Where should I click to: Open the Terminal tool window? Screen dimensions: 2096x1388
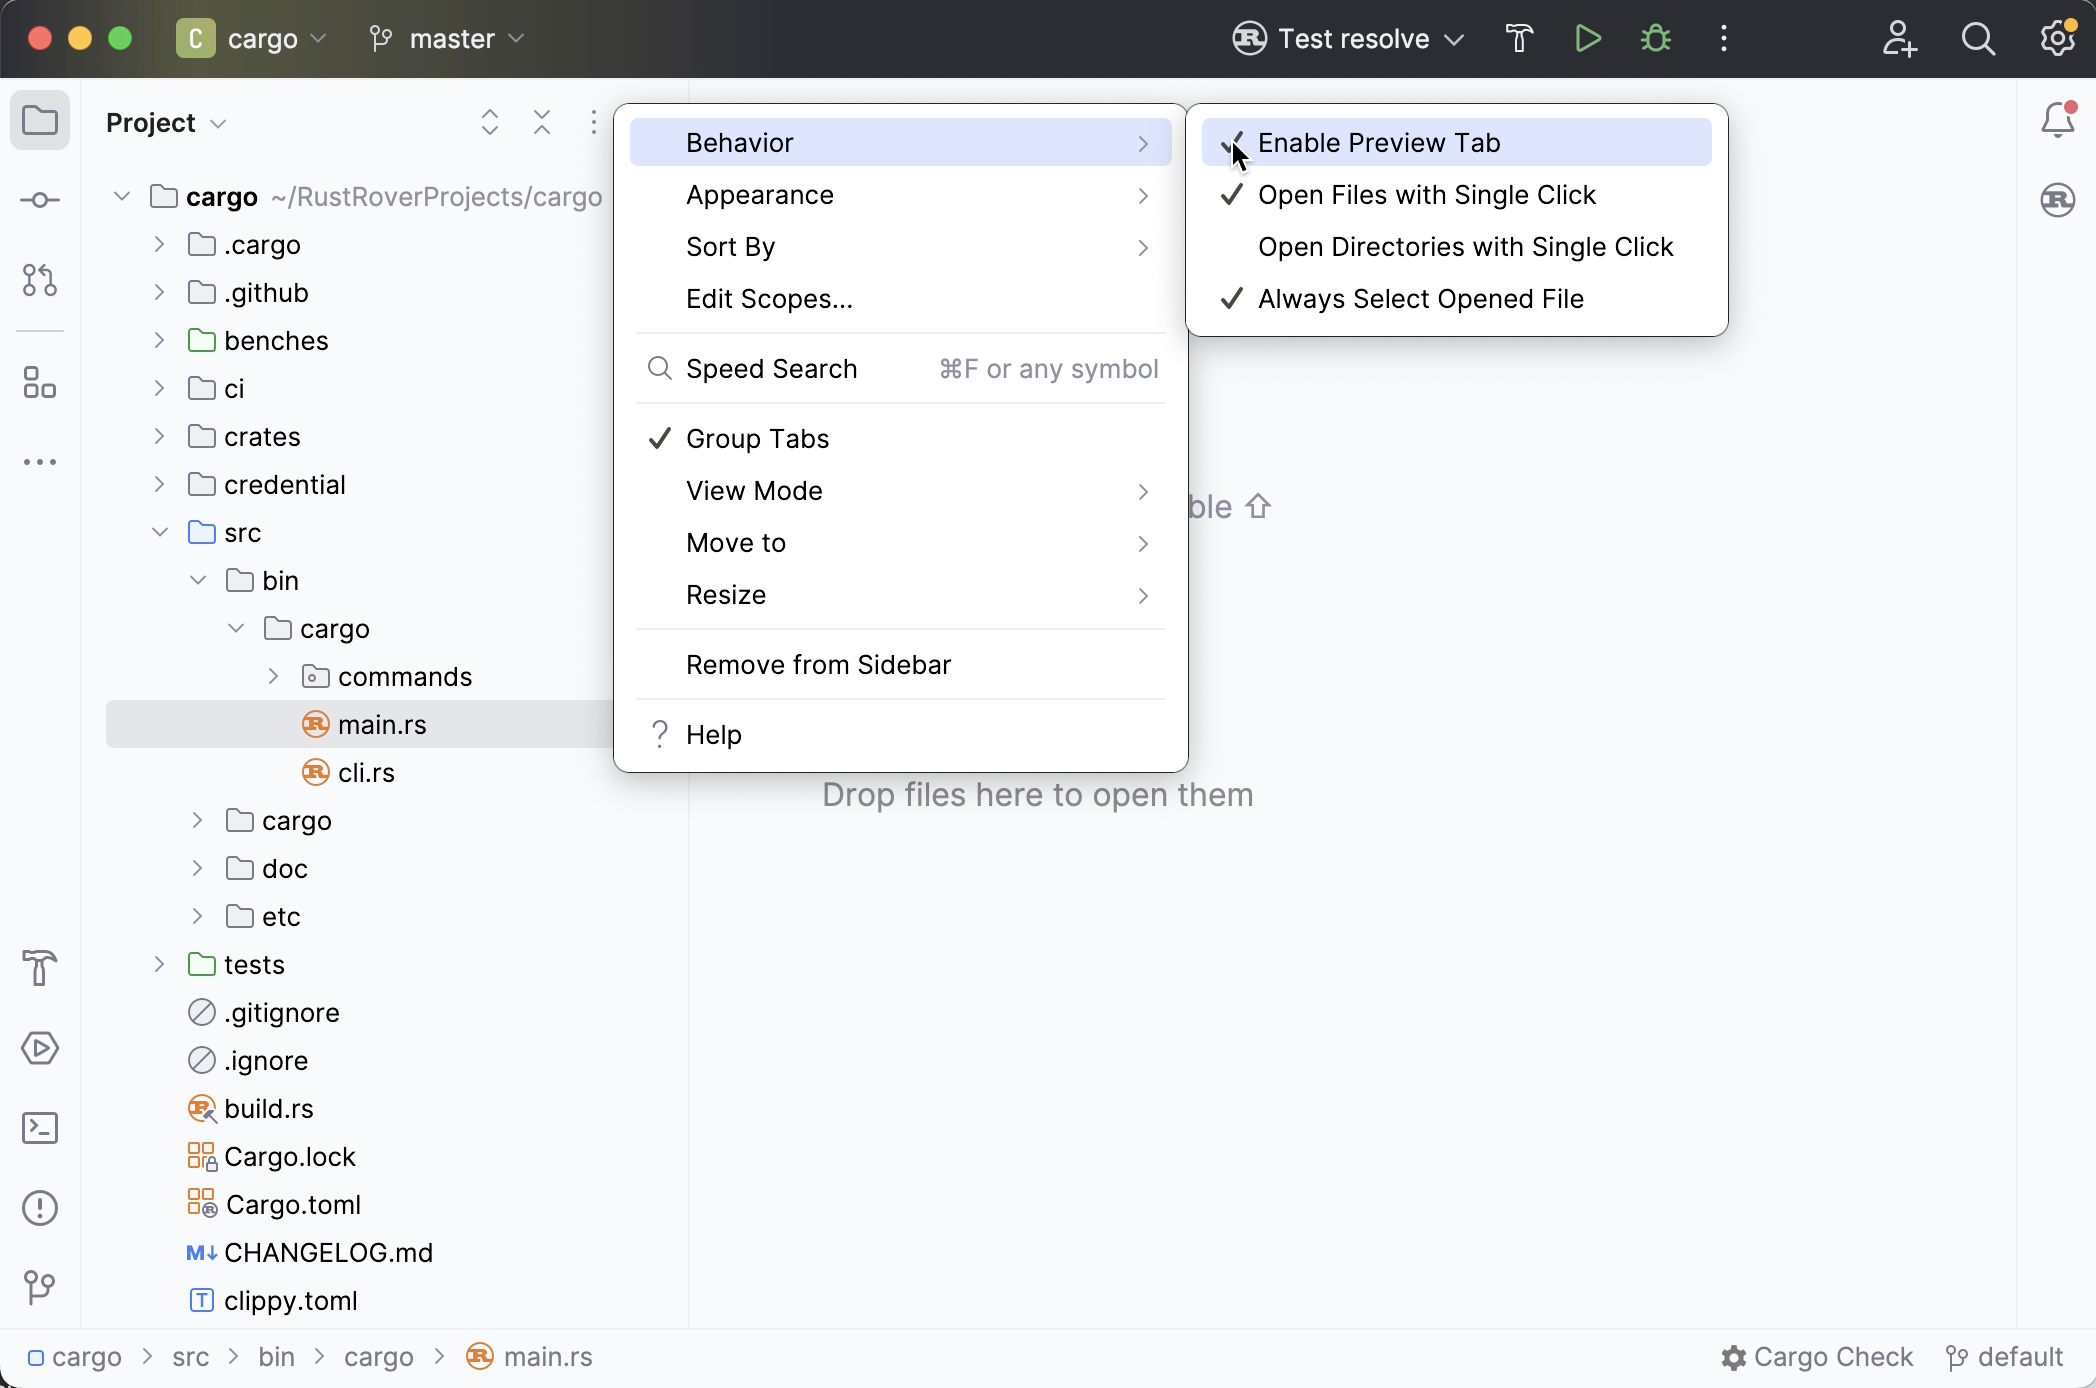pos(40,1128)
